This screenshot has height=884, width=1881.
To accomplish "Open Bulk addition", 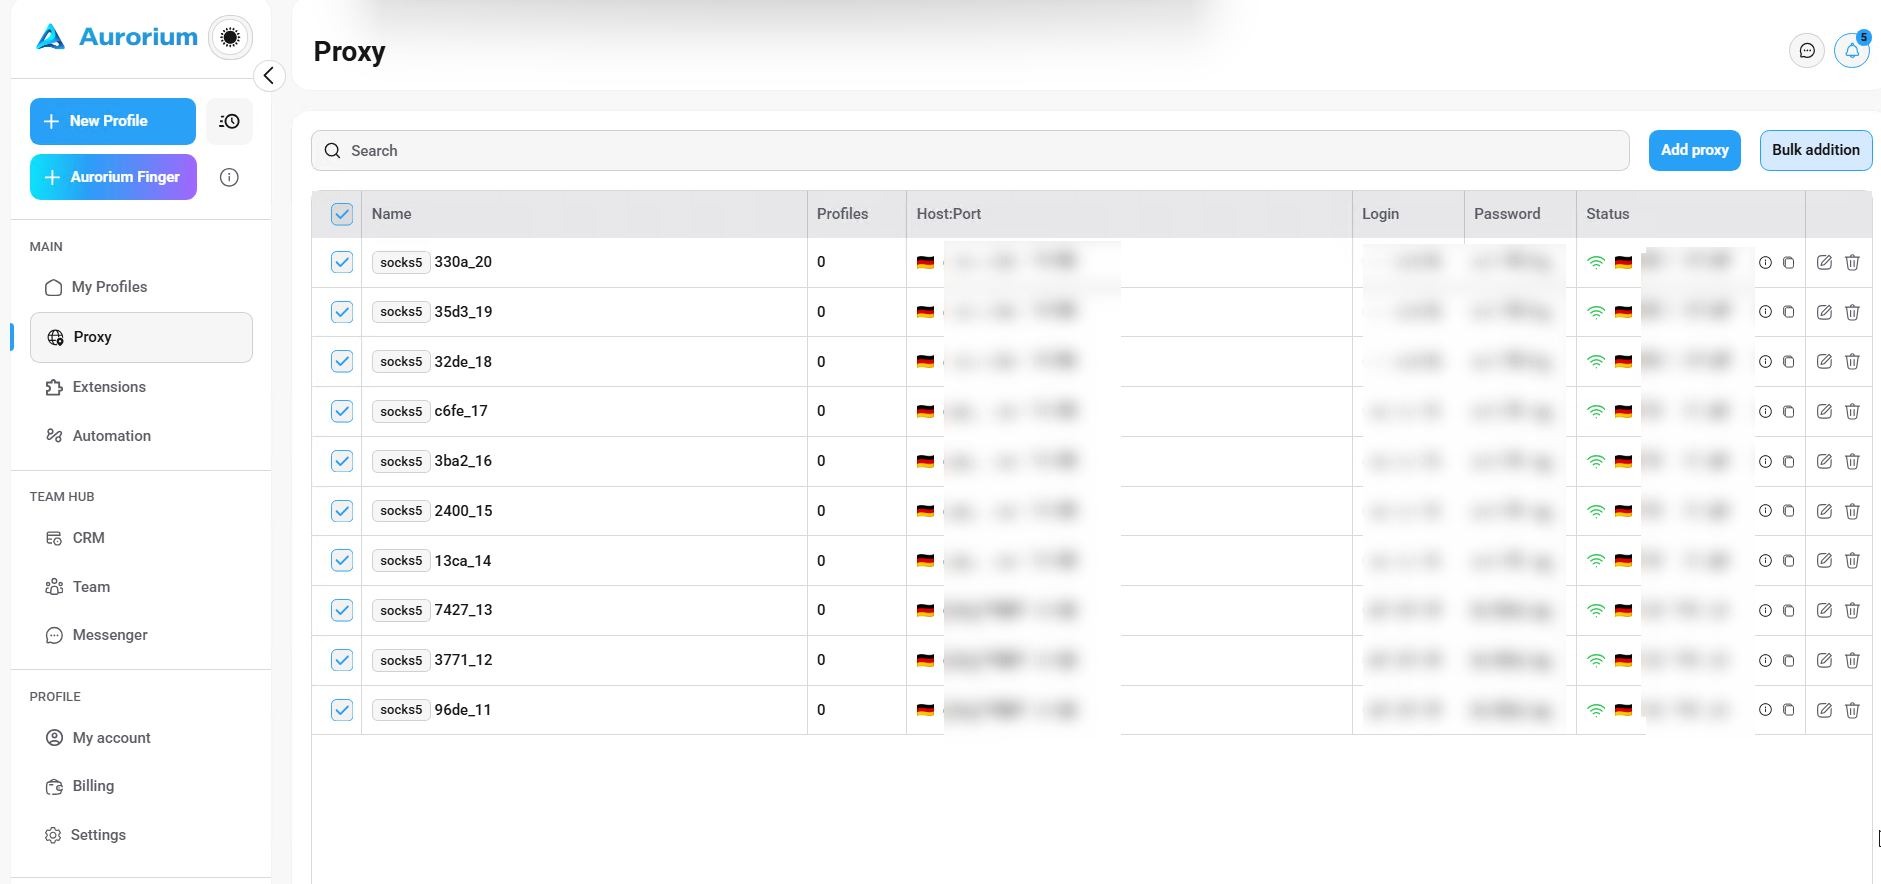I will coord(1815,150).
